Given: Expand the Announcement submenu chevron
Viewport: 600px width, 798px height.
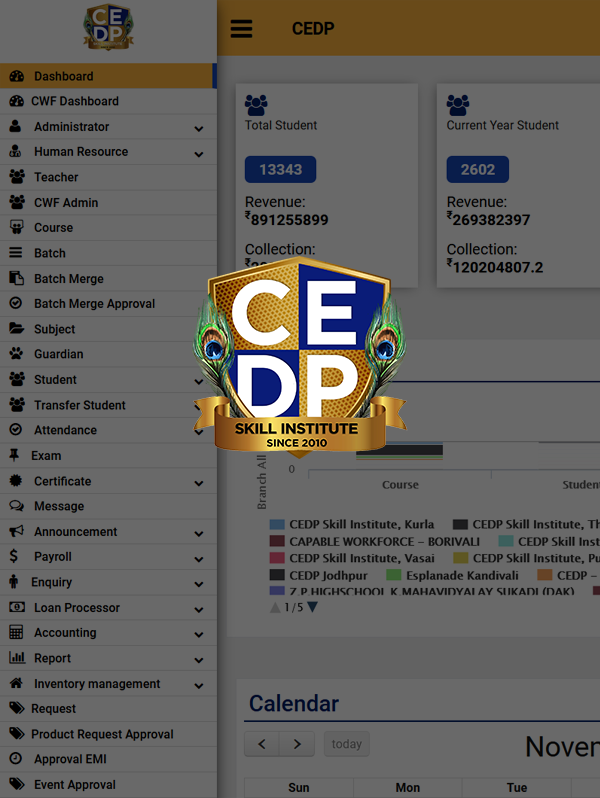Looking at the screenshot, I should 199,534.
